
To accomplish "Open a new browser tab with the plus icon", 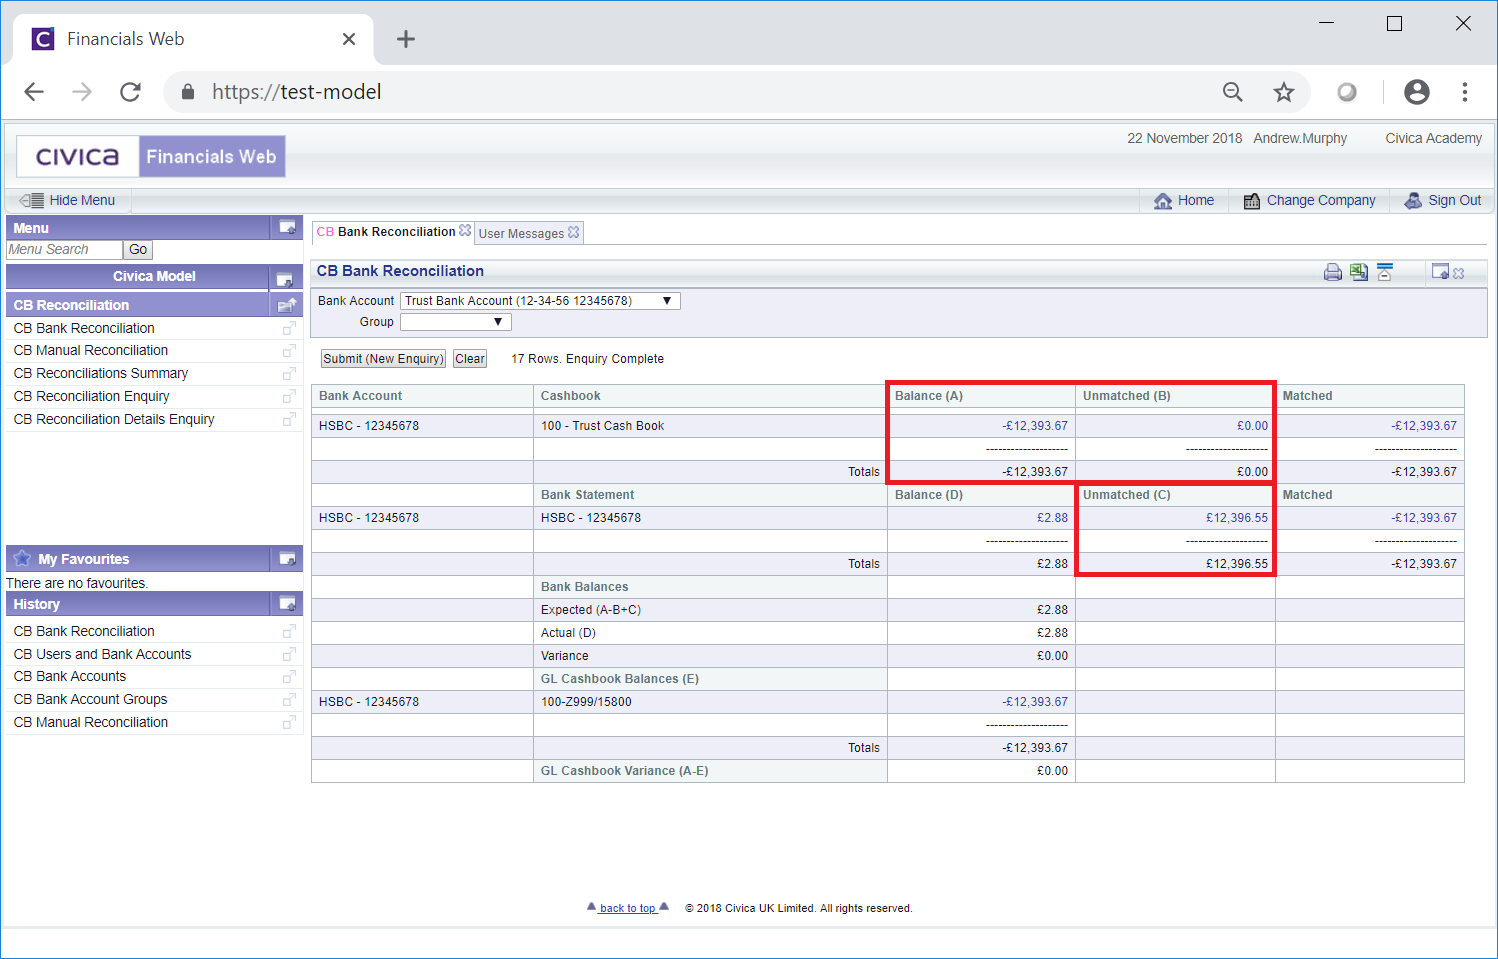I will (405, 39).
